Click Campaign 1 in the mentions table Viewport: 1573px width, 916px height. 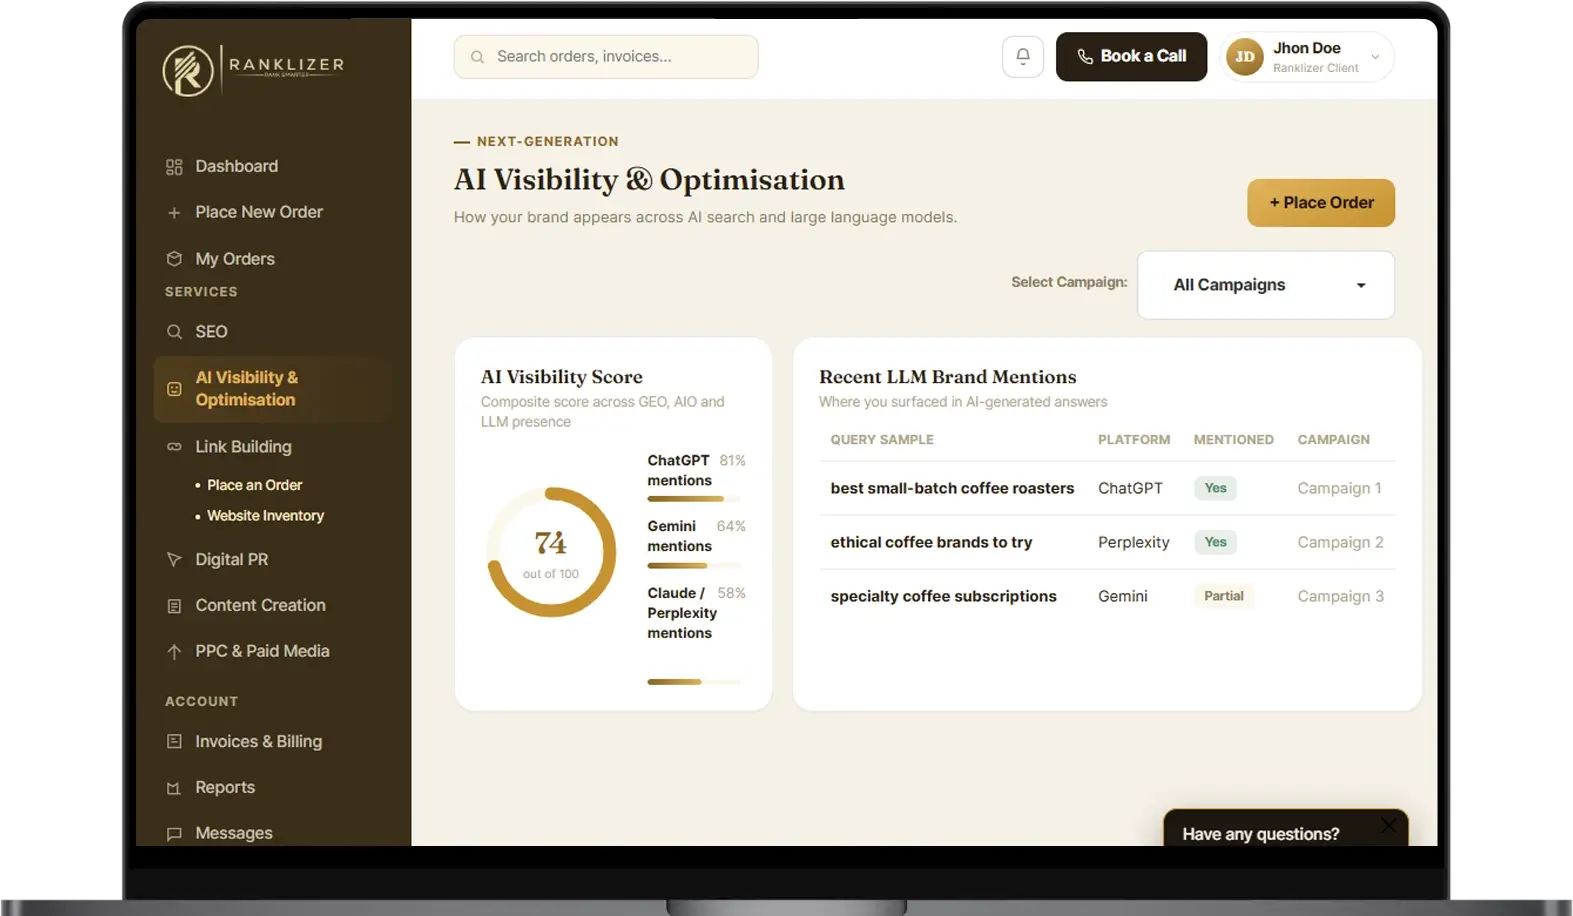coord(1340,489)
